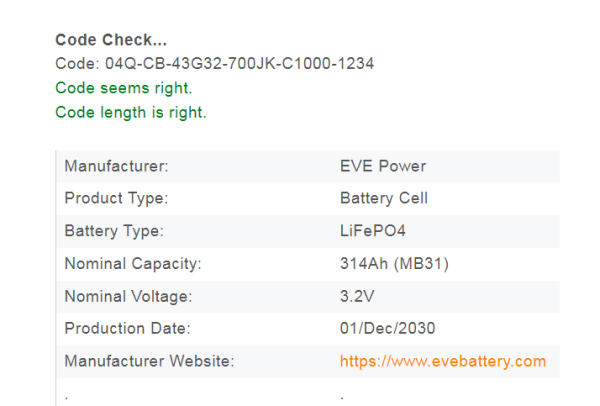Select the 'Manufacturer Website:' row label
The width and height of the screenshot is (600, 406).
point(148,361)
